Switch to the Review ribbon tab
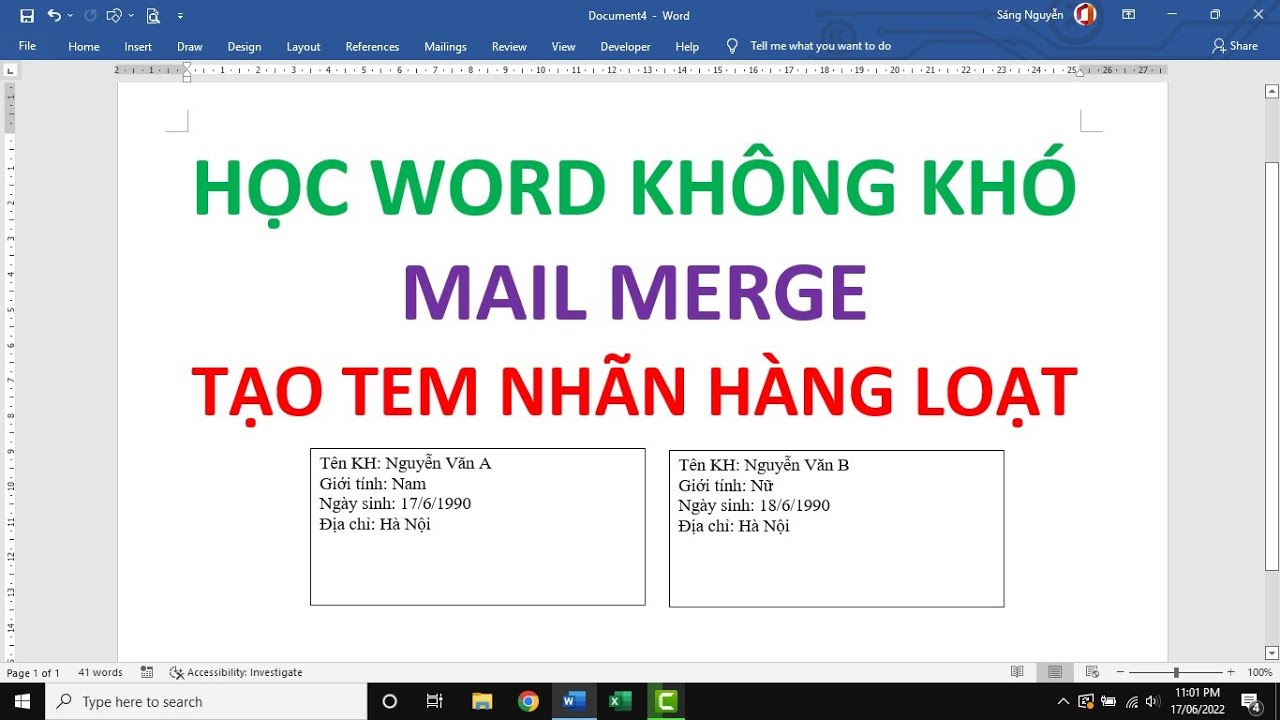This screenshot has width=1280, height=720. coord(509,46)
